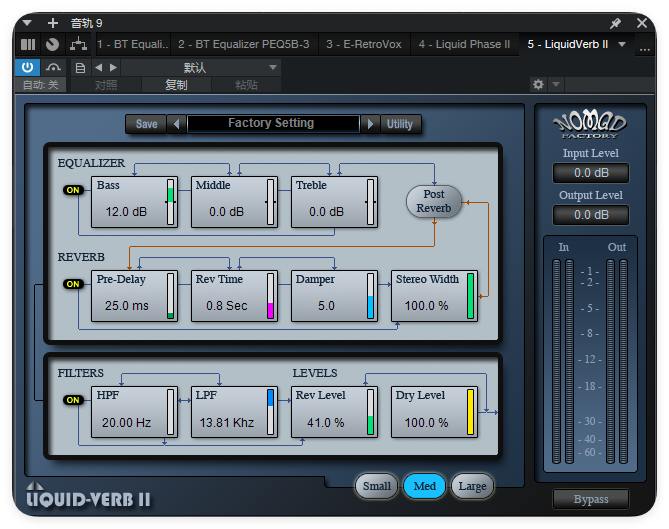Image resolution: width=669 pixels, height=529 pixels.
Task: Switch to 2 - BT Equalizer PEQ5B-3 tab
Action: 244,44
